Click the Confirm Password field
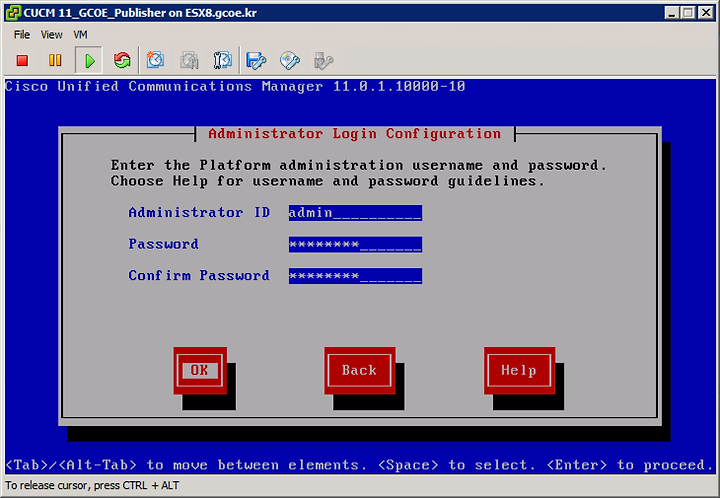The image size is (720, 498). [355, 276]
